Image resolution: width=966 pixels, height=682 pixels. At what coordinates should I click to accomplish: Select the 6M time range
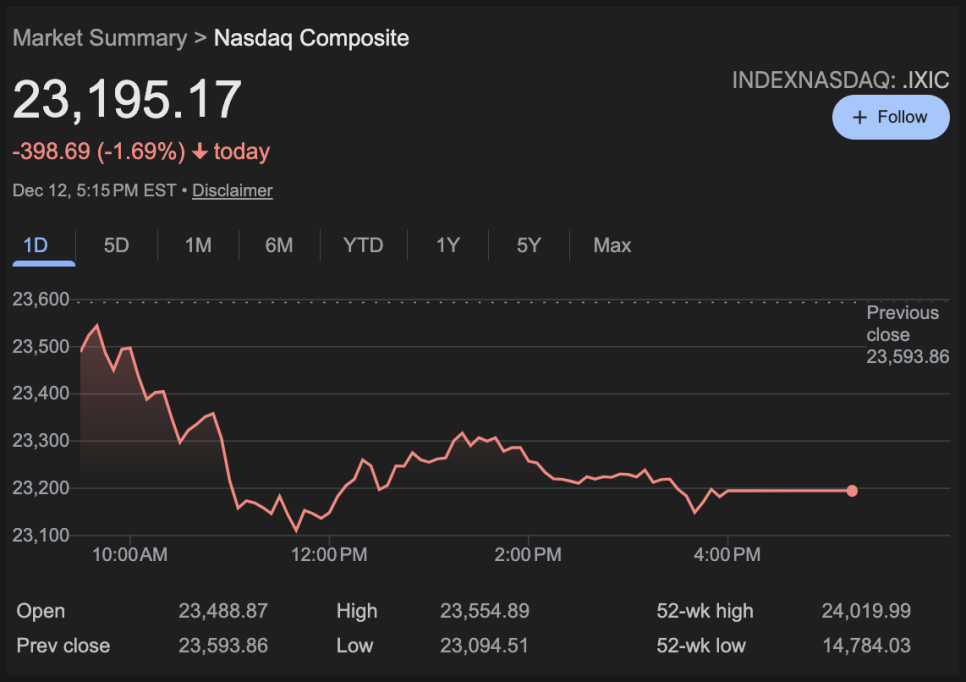tap(279, 245)
